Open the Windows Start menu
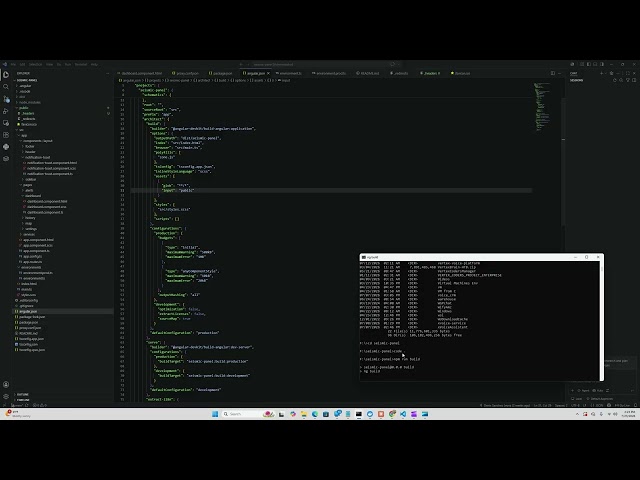This screenshot has width=640, height=480. tap(215, 414)
